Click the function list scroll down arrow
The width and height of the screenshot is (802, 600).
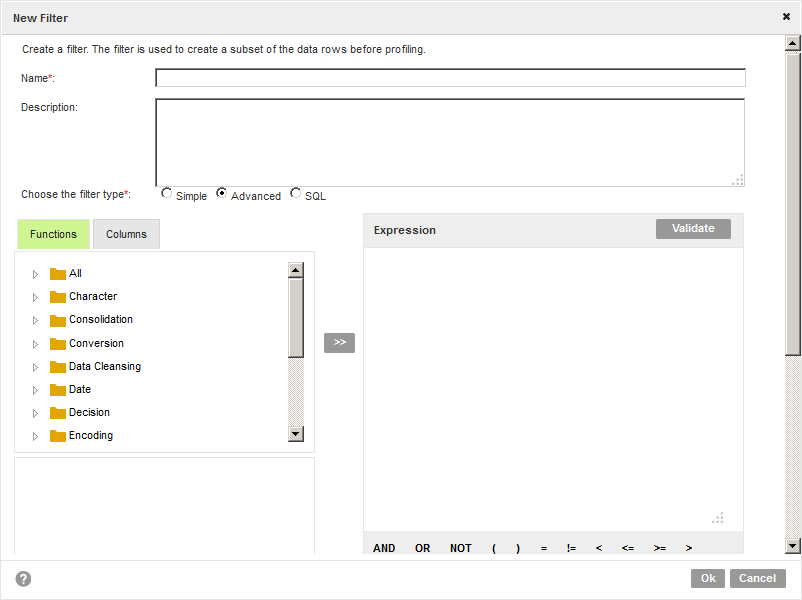296,434
